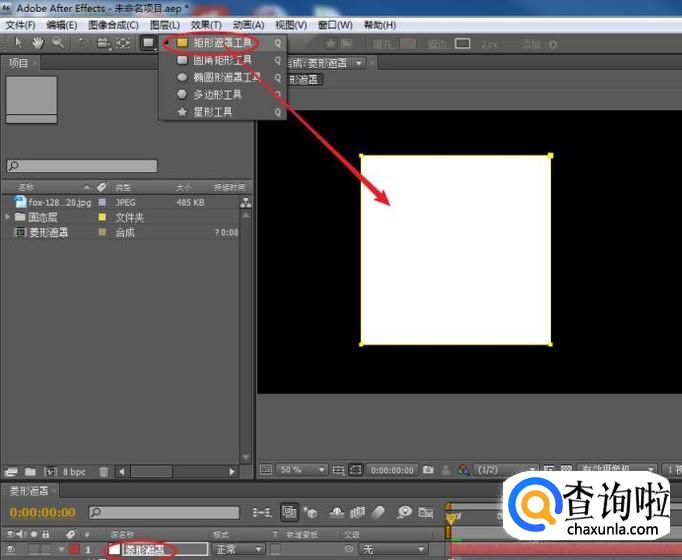682x560 pixels.
Task: Click the 8 bpc color depth button
Action: point(74,470)
